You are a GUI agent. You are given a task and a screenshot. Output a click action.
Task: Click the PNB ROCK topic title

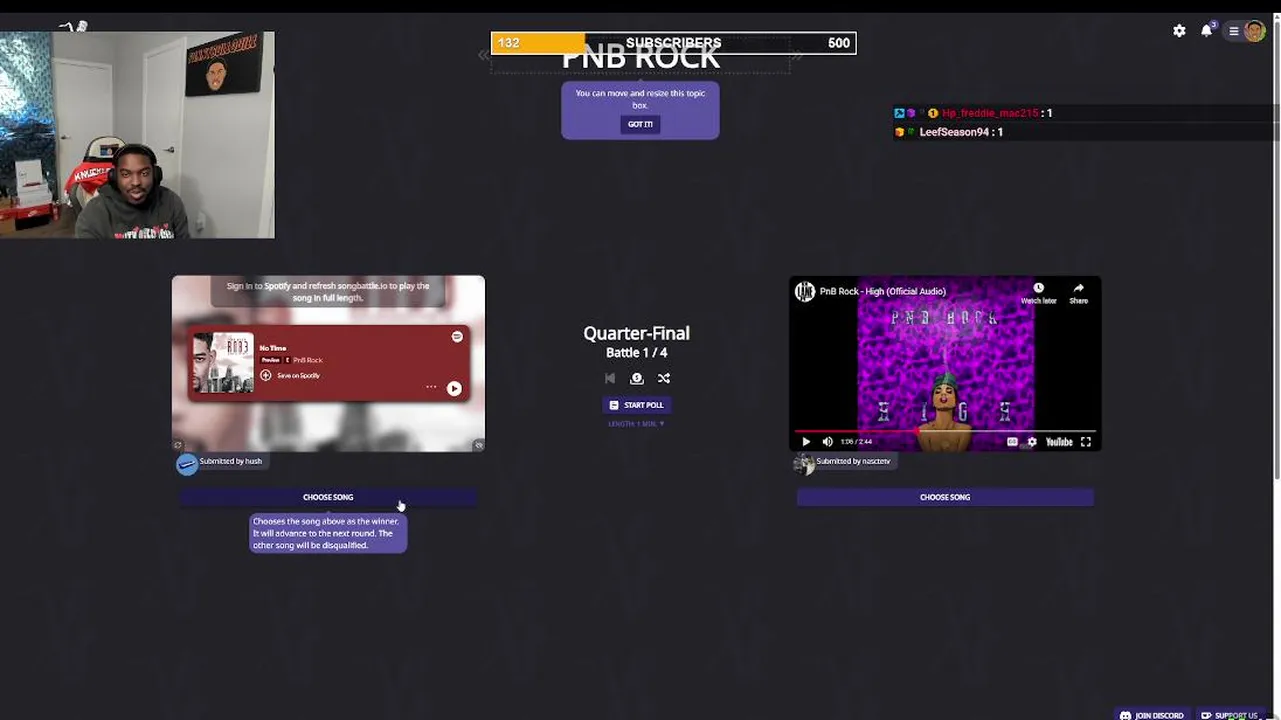click(x=640, y=58)
